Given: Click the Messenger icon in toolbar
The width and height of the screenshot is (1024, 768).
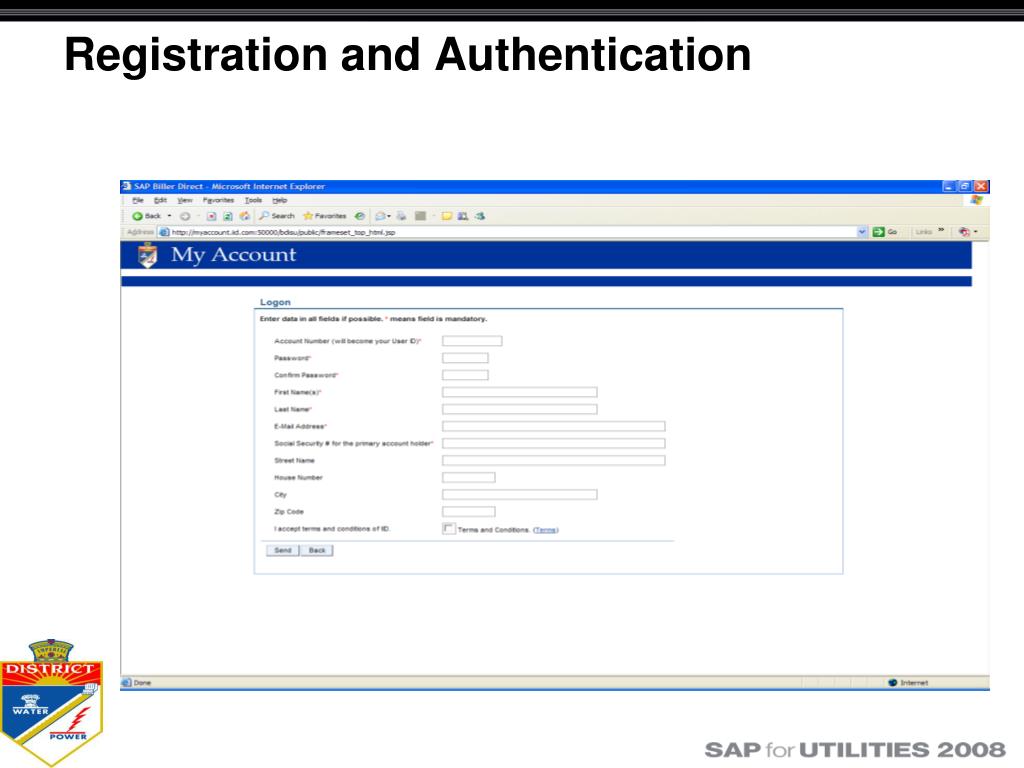Looking at the screenshot, I should coord(480,216).
